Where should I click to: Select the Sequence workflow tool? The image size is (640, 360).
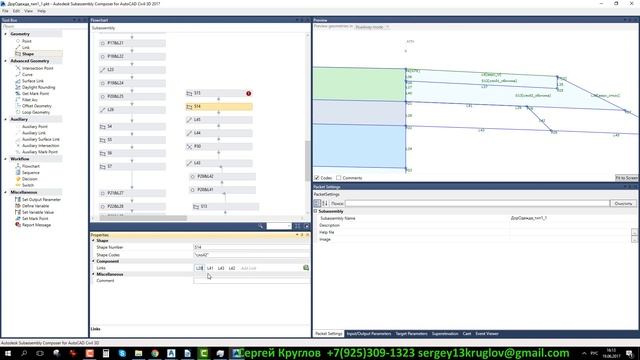(x=31, y=173)
